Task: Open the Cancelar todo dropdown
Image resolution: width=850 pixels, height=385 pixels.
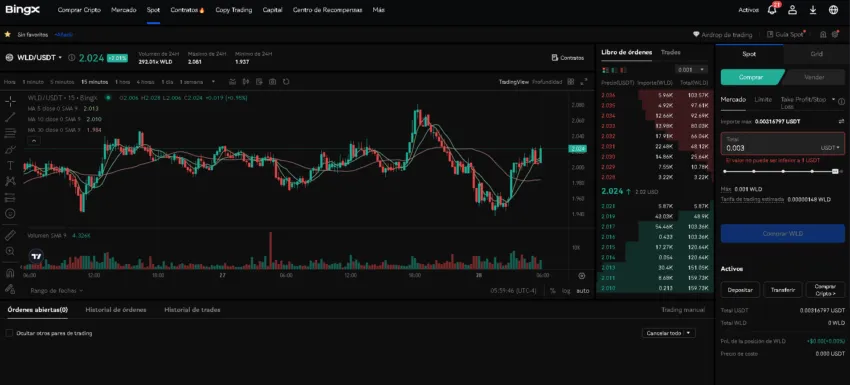Action: (688, 333)
